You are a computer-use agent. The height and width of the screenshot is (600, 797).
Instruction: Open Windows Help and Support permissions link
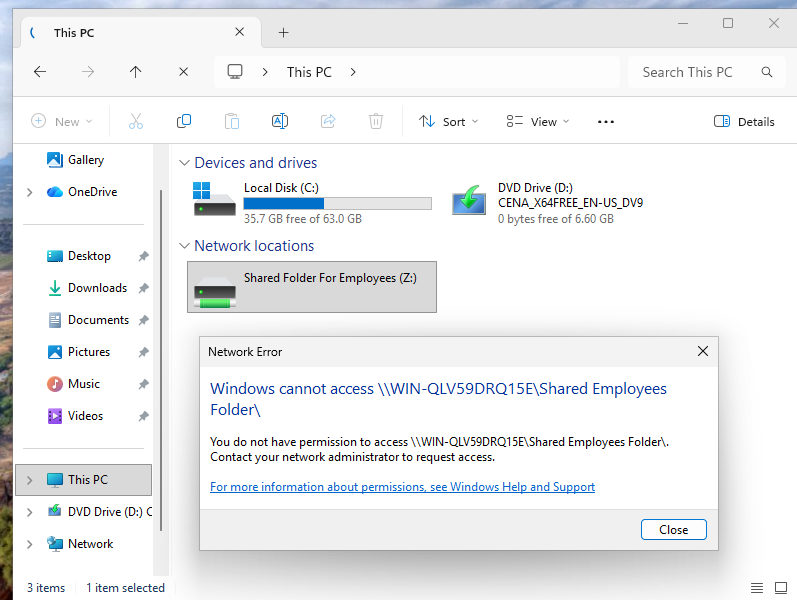click(x=402, y=487)
